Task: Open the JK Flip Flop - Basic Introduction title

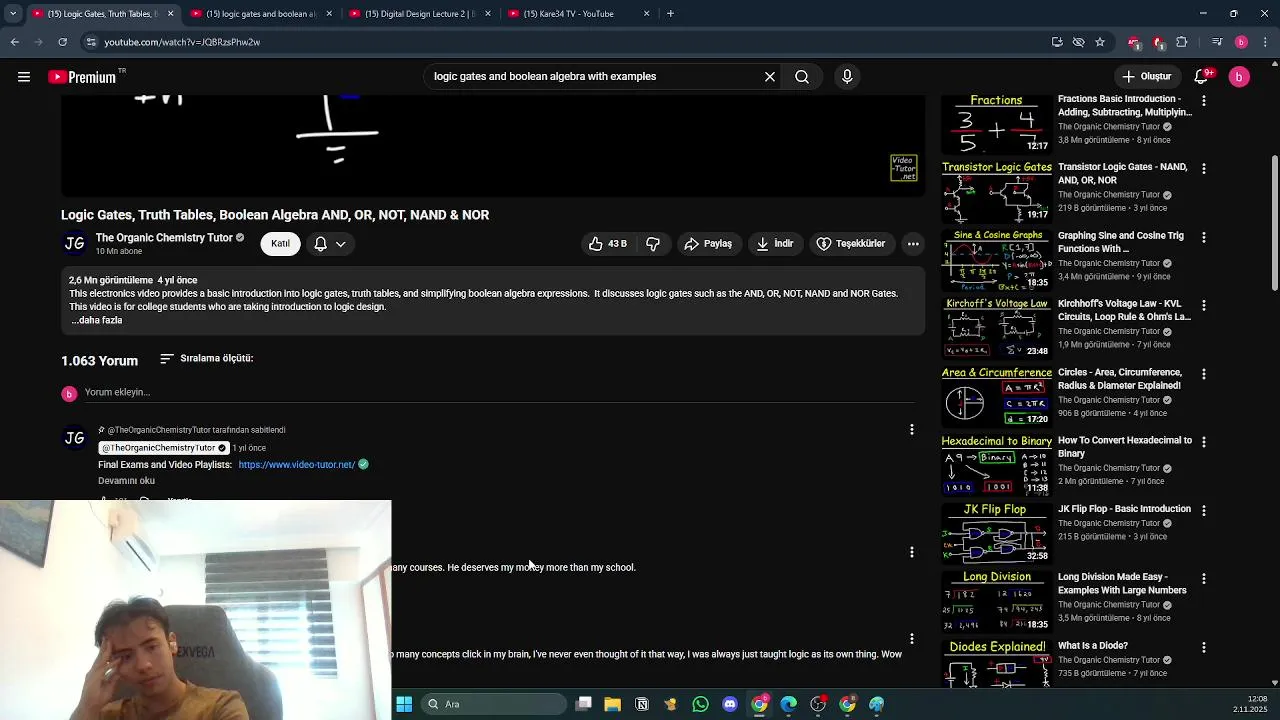Action: pos(1124,509)
